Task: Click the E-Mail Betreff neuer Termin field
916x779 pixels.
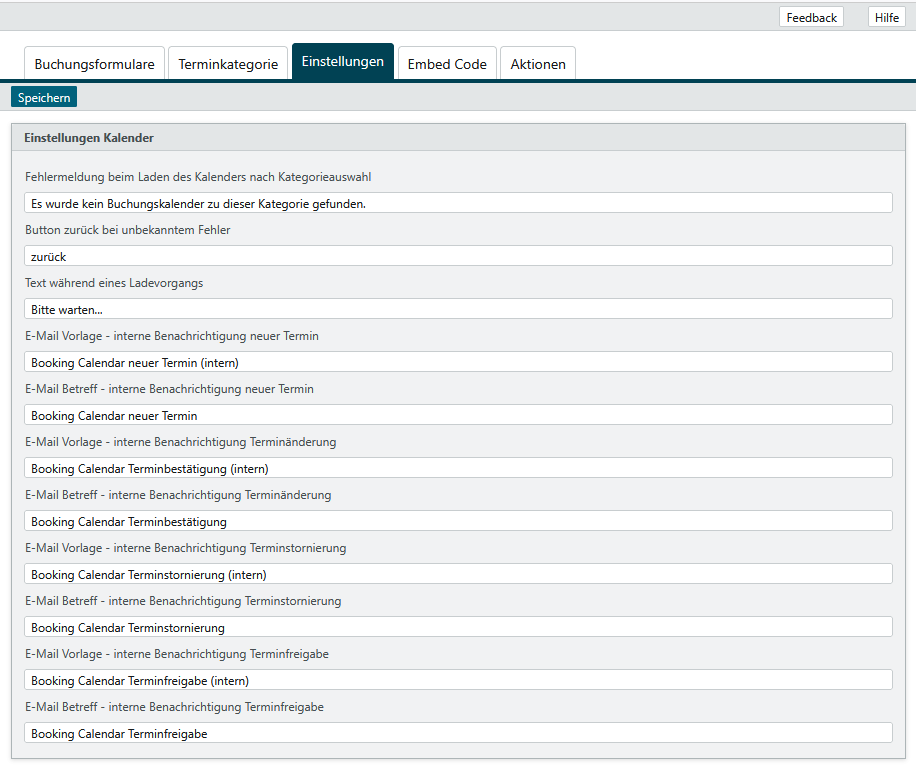Action: click(458, 415)
